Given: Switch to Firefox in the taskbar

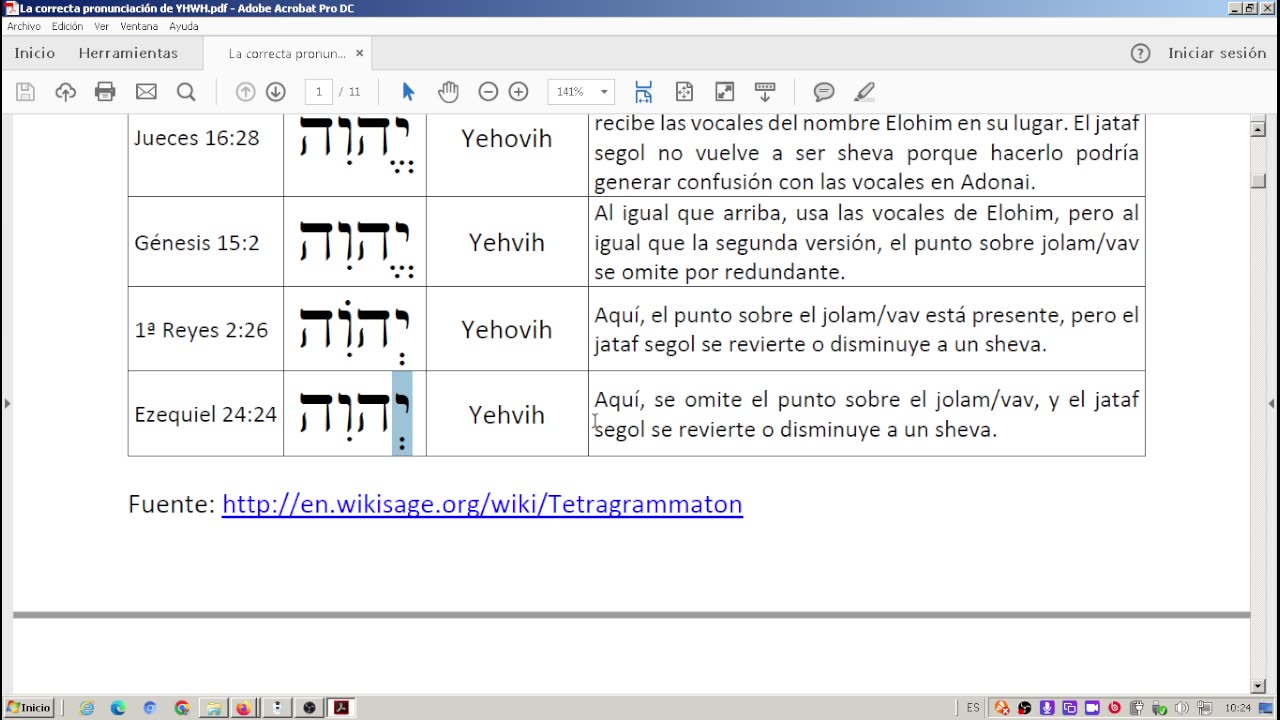Looking at the screenshot, I should pos(243,708).
